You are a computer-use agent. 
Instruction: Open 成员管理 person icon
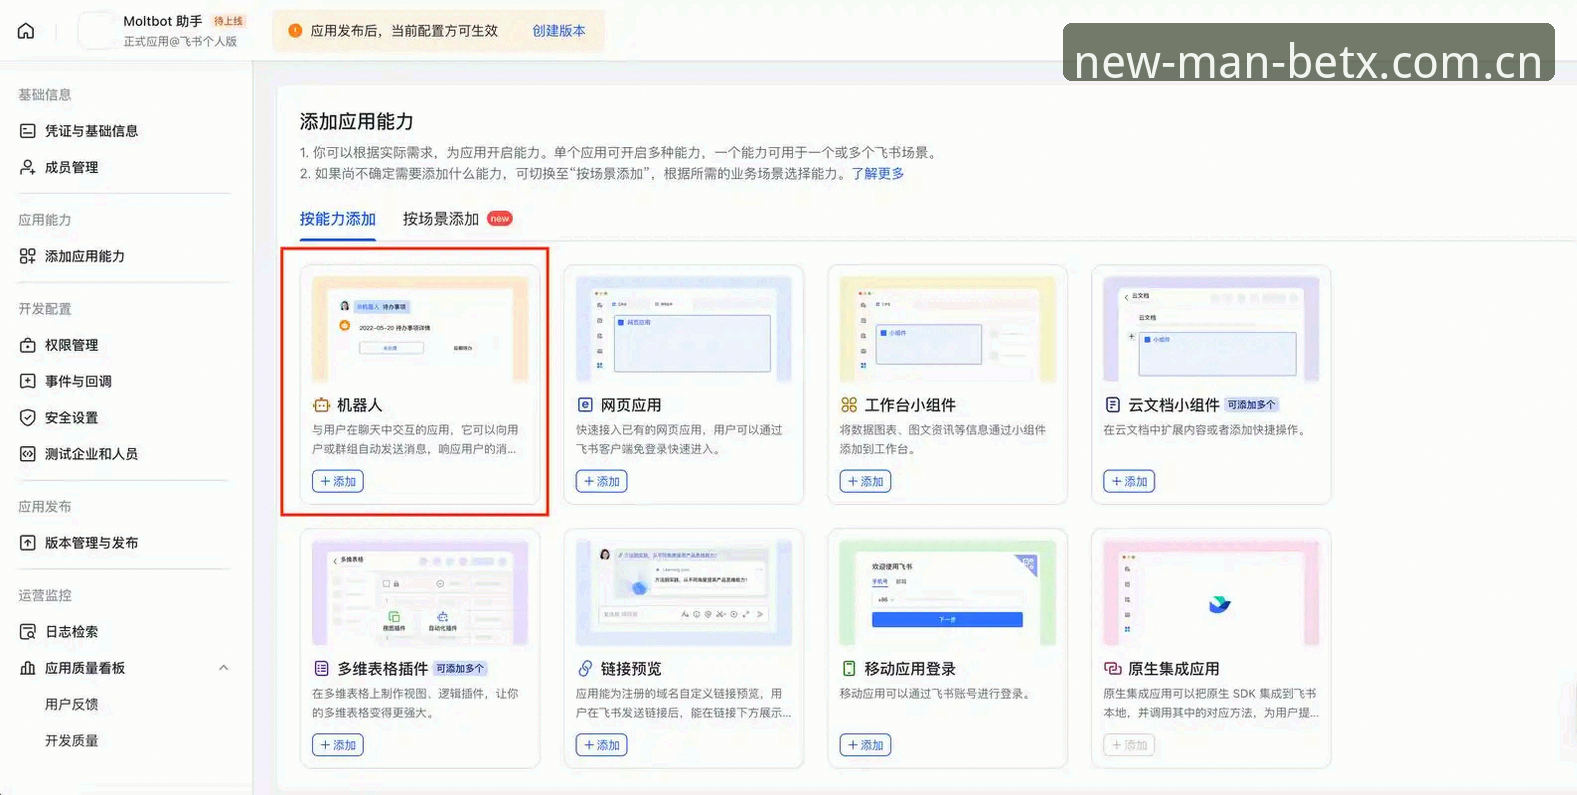pos(28,167)
